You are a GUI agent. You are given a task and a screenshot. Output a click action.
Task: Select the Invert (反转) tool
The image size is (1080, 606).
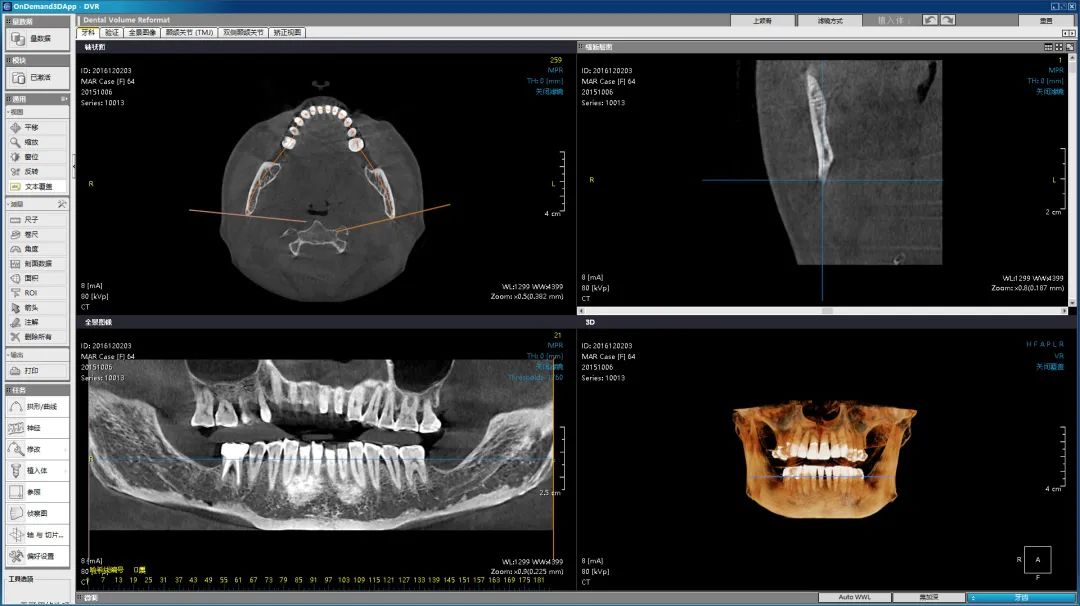(x=37, y=171)
